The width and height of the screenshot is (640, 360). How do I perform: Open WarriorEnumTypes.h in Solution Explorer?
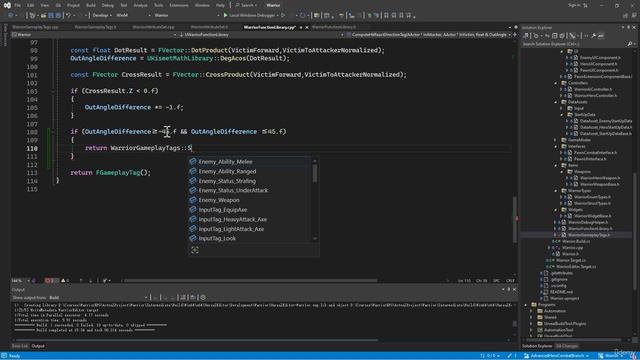click(592, 197)
